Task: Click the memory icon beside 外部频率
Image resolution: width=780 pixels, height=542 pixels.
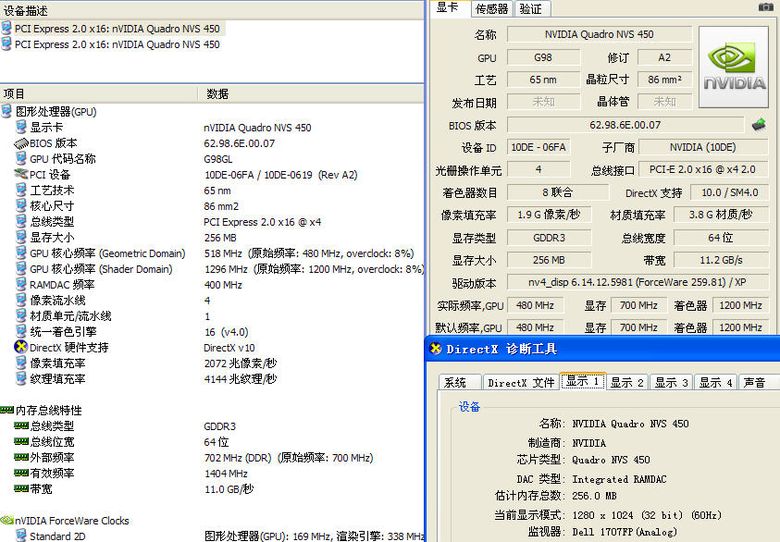Action: pyautogui.click(x=21, y=456)
